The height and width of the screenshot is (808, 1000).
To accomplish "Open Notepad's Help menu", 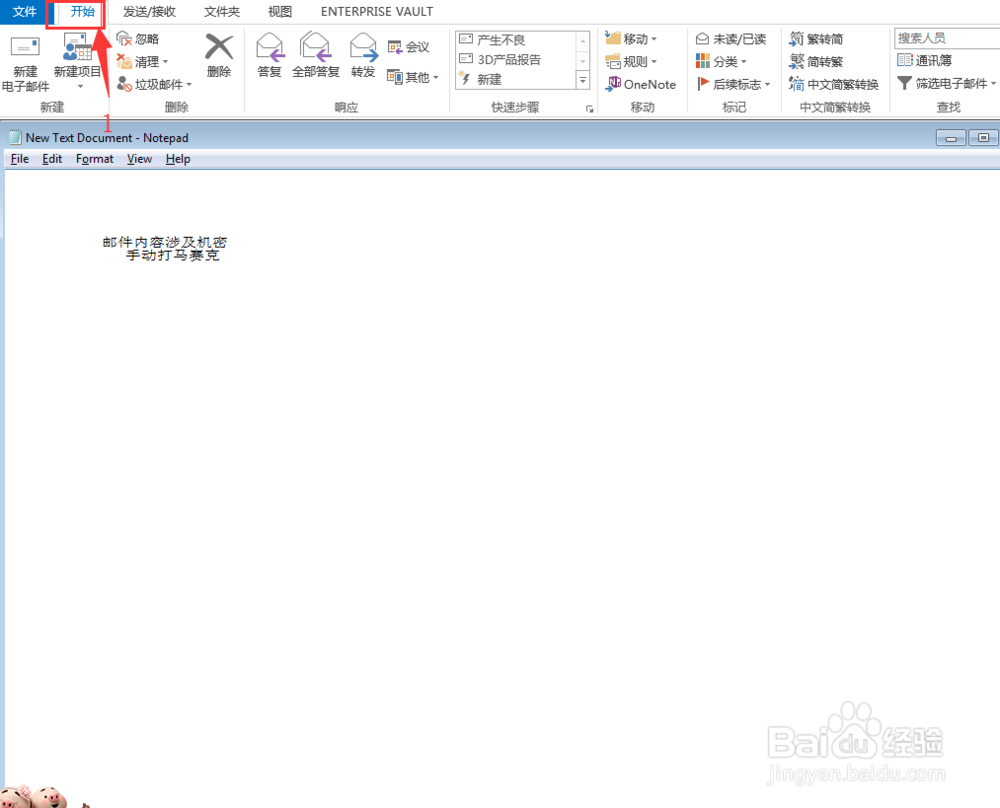I will click(178, 159).
